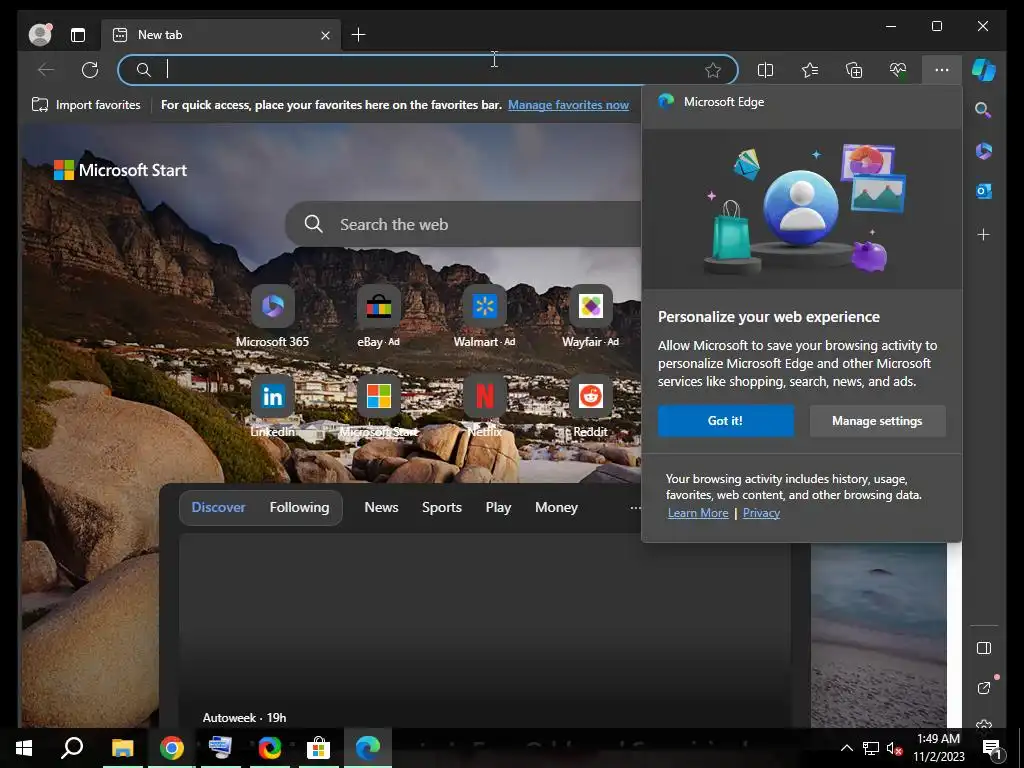Open taskbar Search magnifier
Image resolution: width=1024 pixels, height=768 pixels.
[72, 748]
